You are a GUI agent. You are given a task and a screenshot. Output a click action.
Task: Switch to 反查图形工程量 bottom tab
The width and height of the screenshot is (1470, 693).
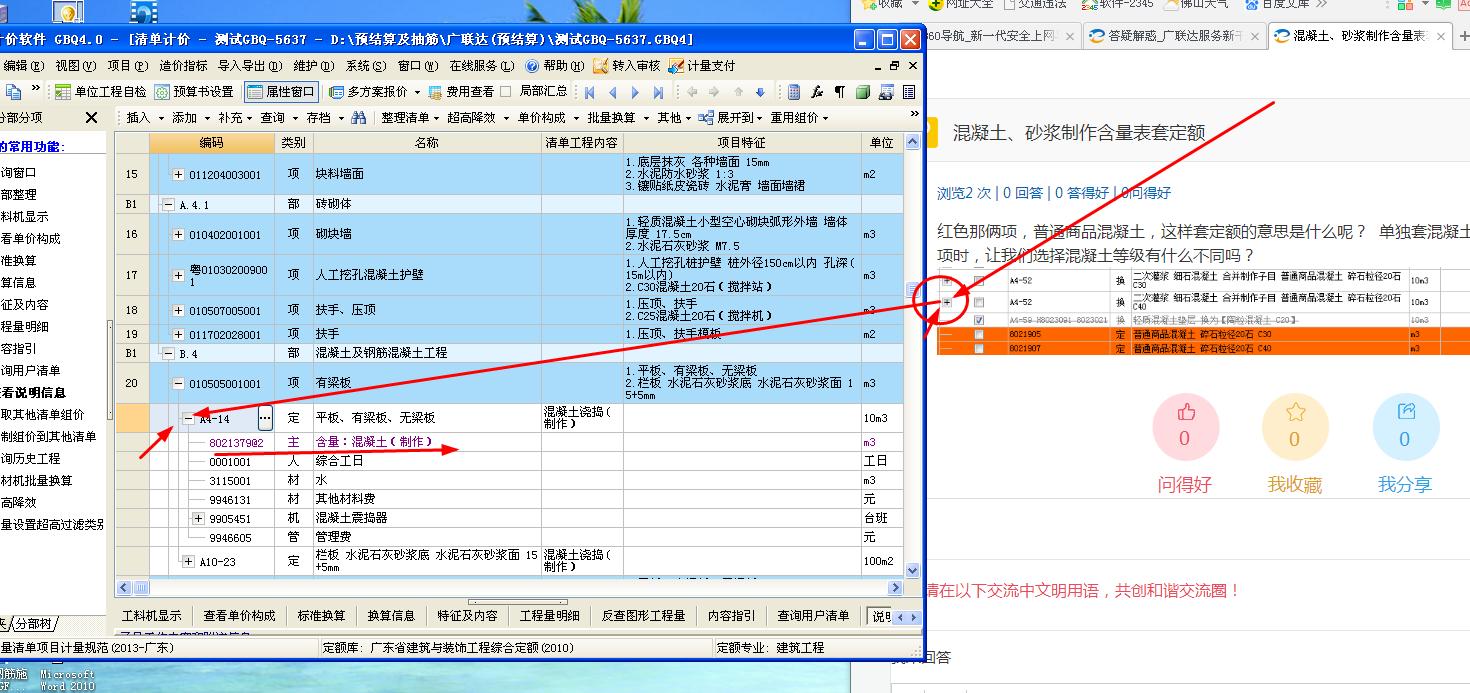(643, 616)
